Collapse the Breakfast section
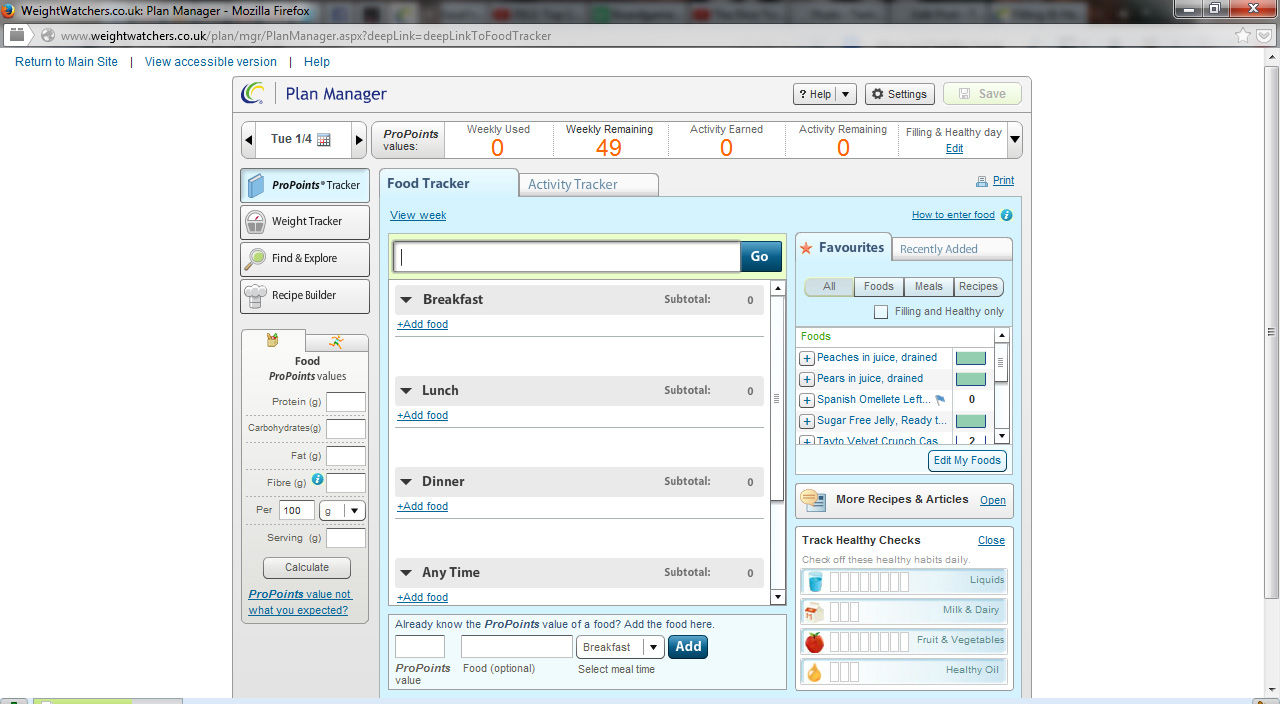 click(x=407, y=300)
